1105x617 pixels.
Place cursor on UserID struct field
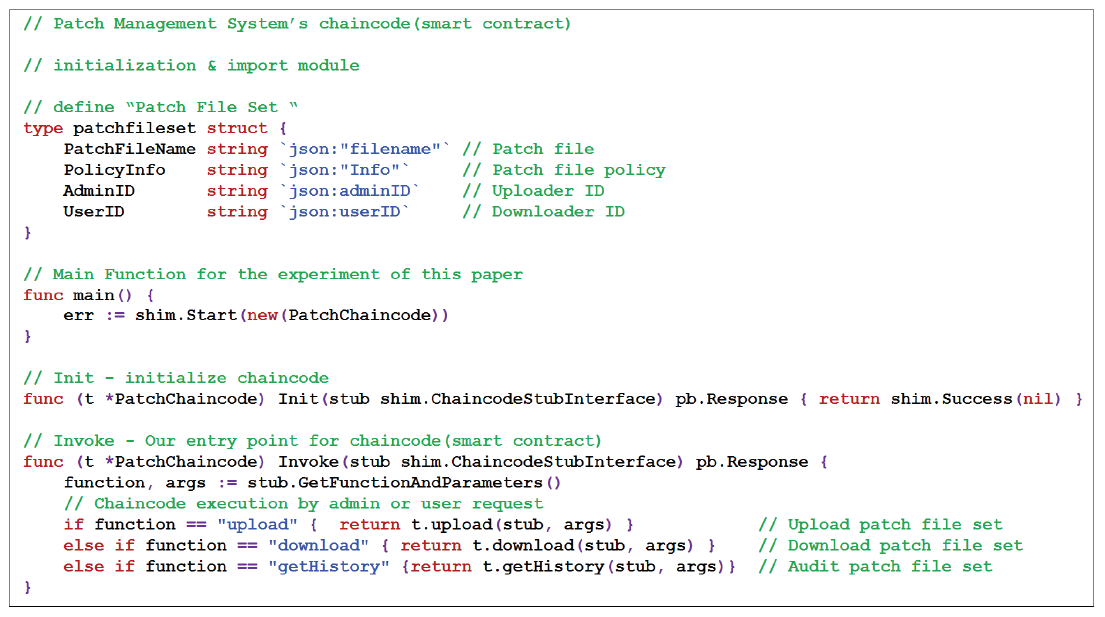pos(94,212)
